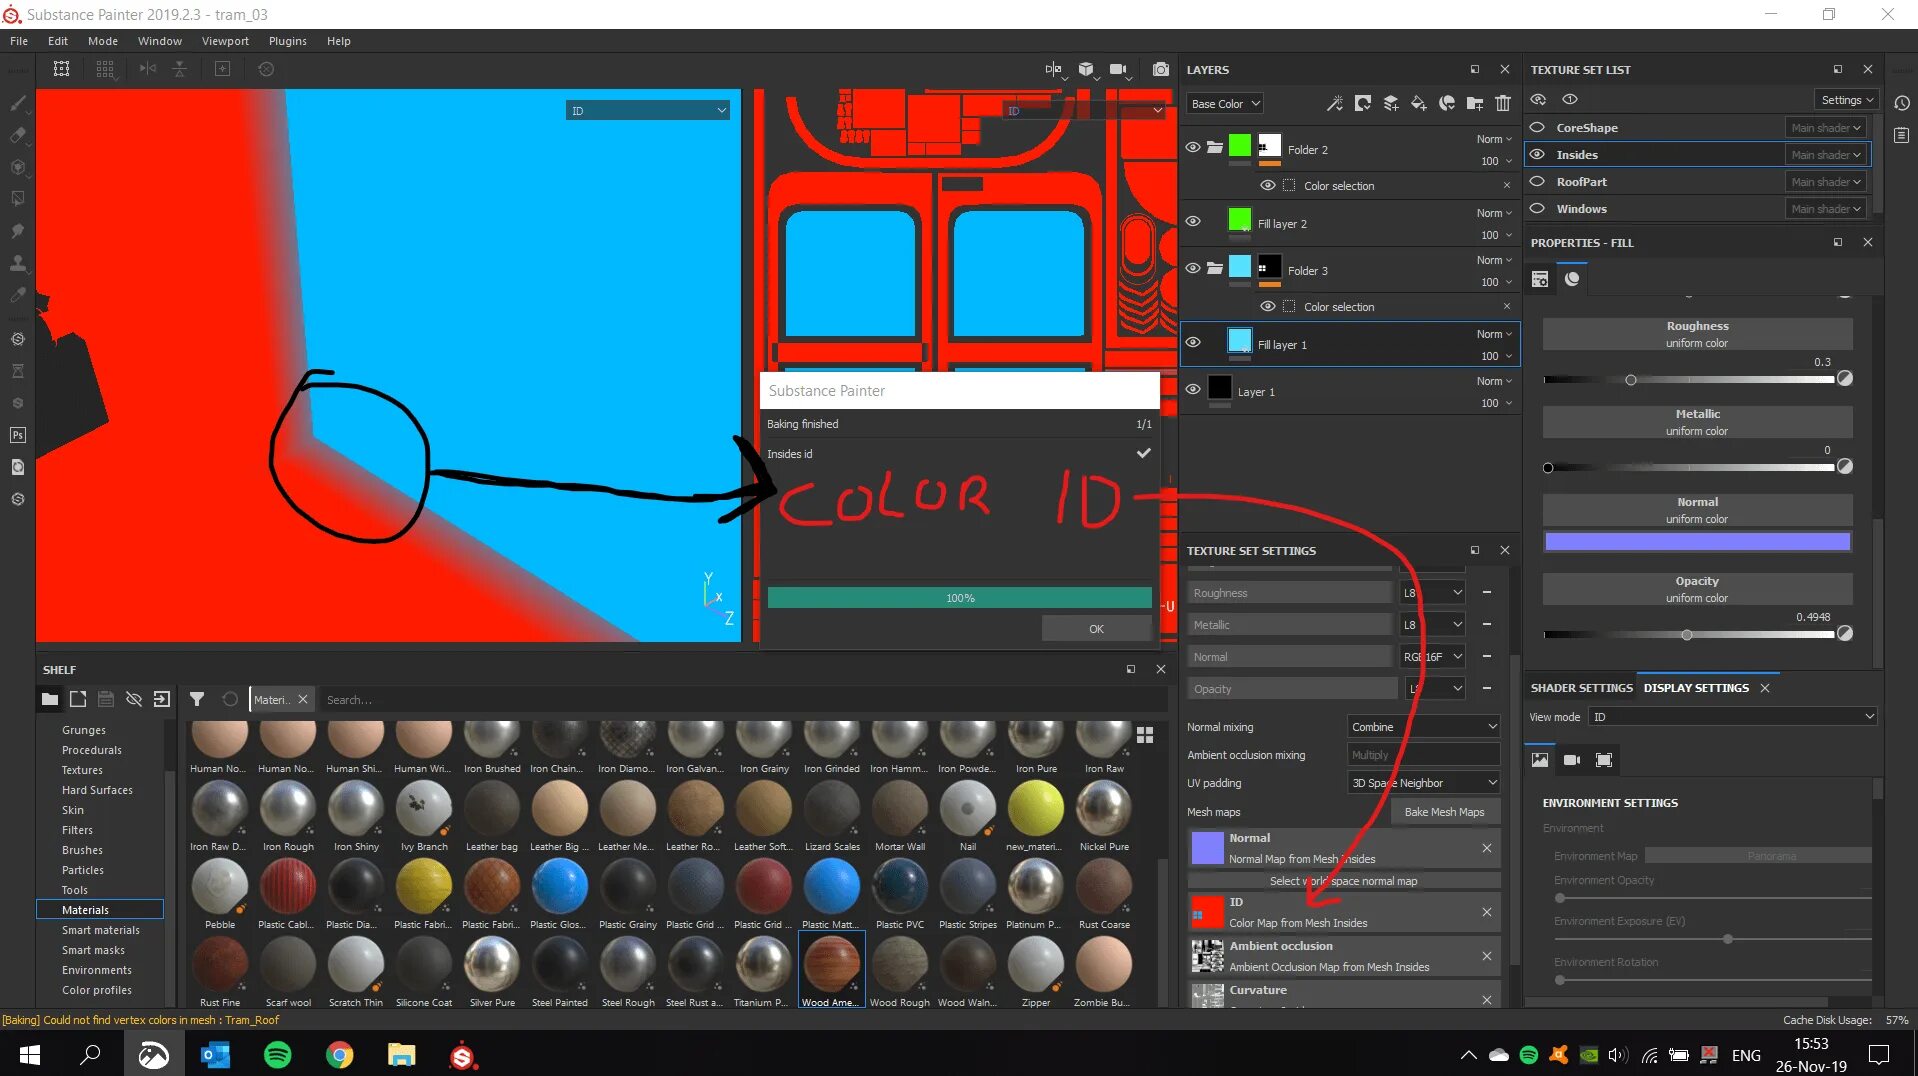The image size is (1918, 1076).
Task: Click the Bake Mesh Maps button
Action: coord(1444,811)
